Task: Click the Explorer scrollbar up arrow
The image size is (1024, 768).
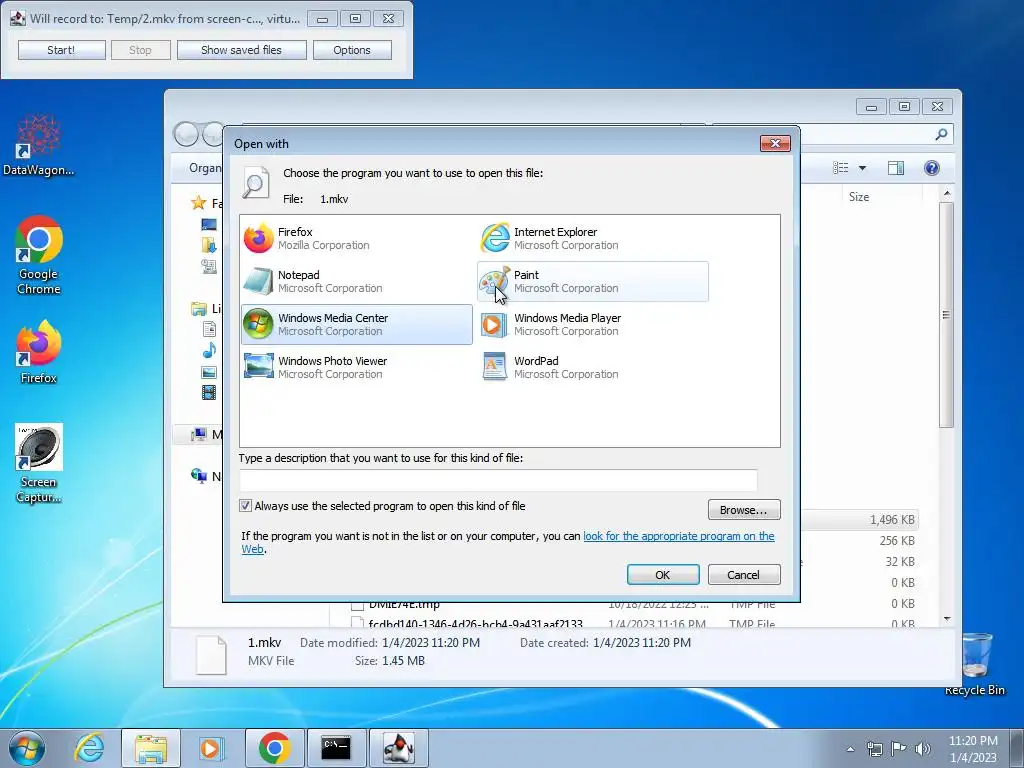Action: point(947,194)
